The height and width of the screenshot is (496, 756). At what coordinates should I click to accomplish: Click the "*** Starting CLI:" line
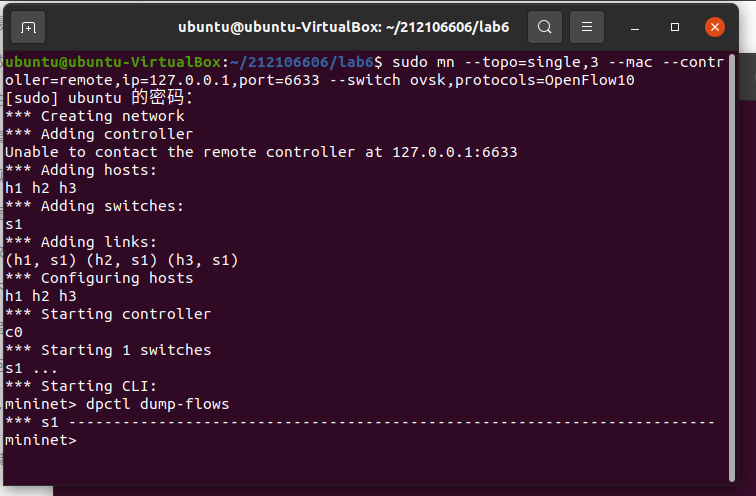(x=81, y=386)
